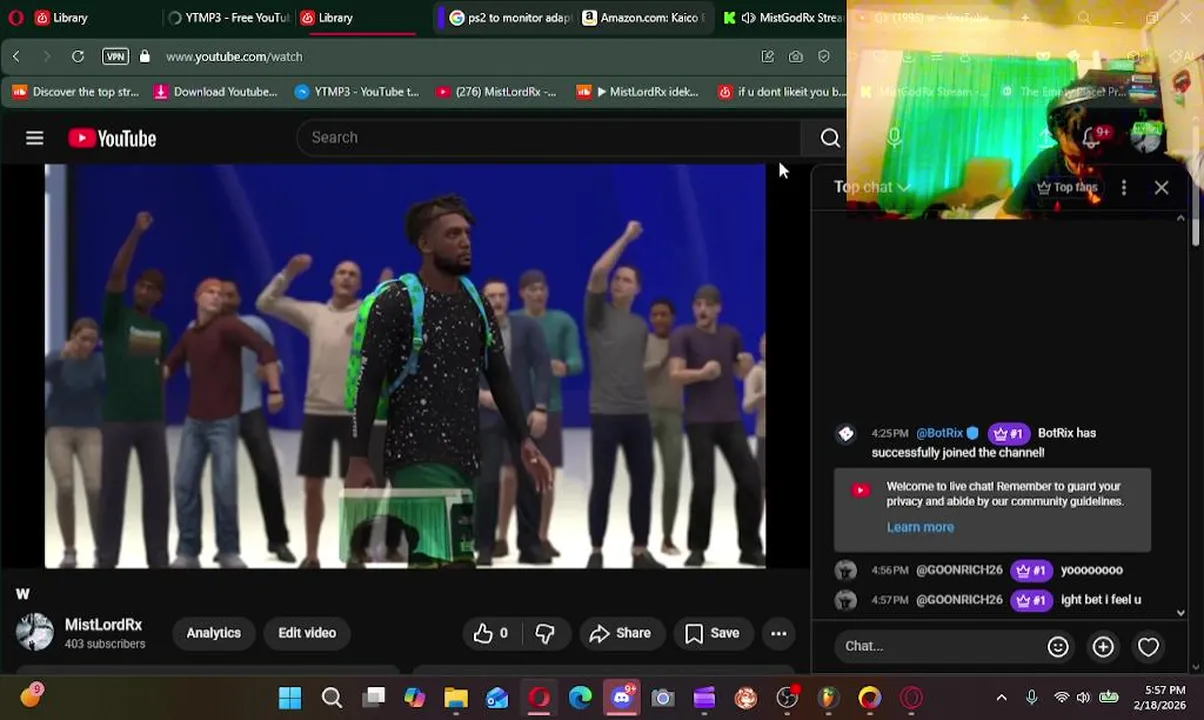This screenshot has width=1204, height=720.
Task: Send a heart reaction in chat
Action: (1148, 647)
